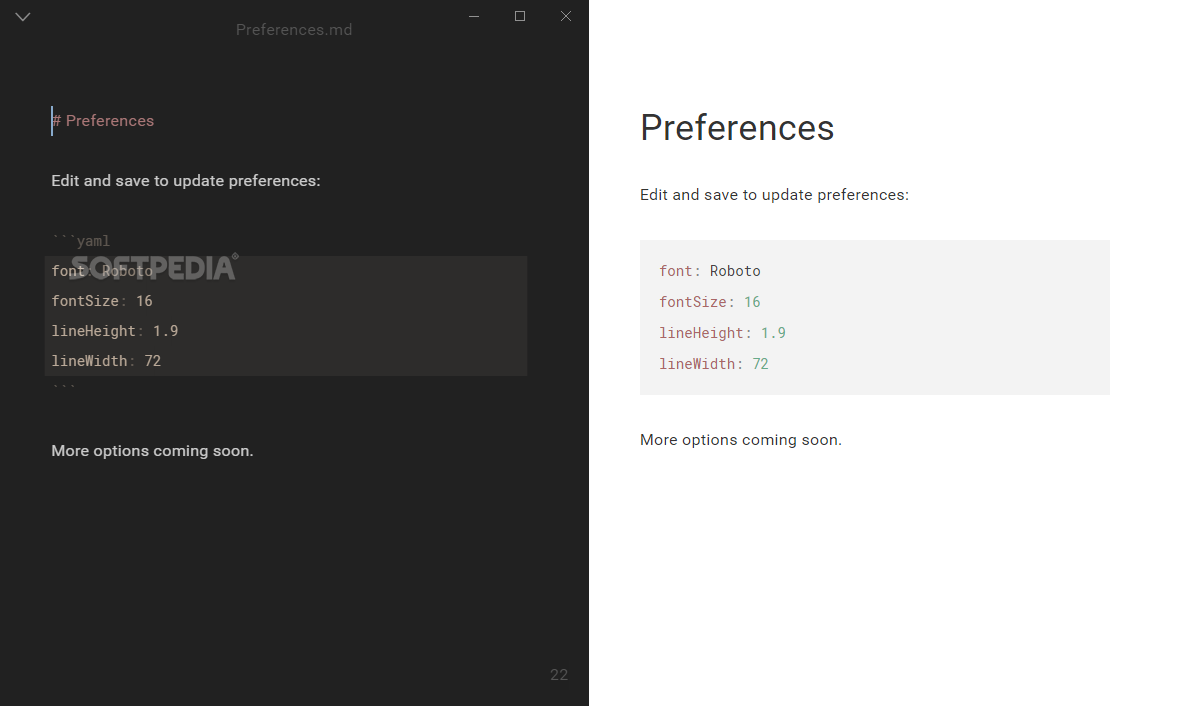Click 'fontSize: 16' in preview code block

709,302
